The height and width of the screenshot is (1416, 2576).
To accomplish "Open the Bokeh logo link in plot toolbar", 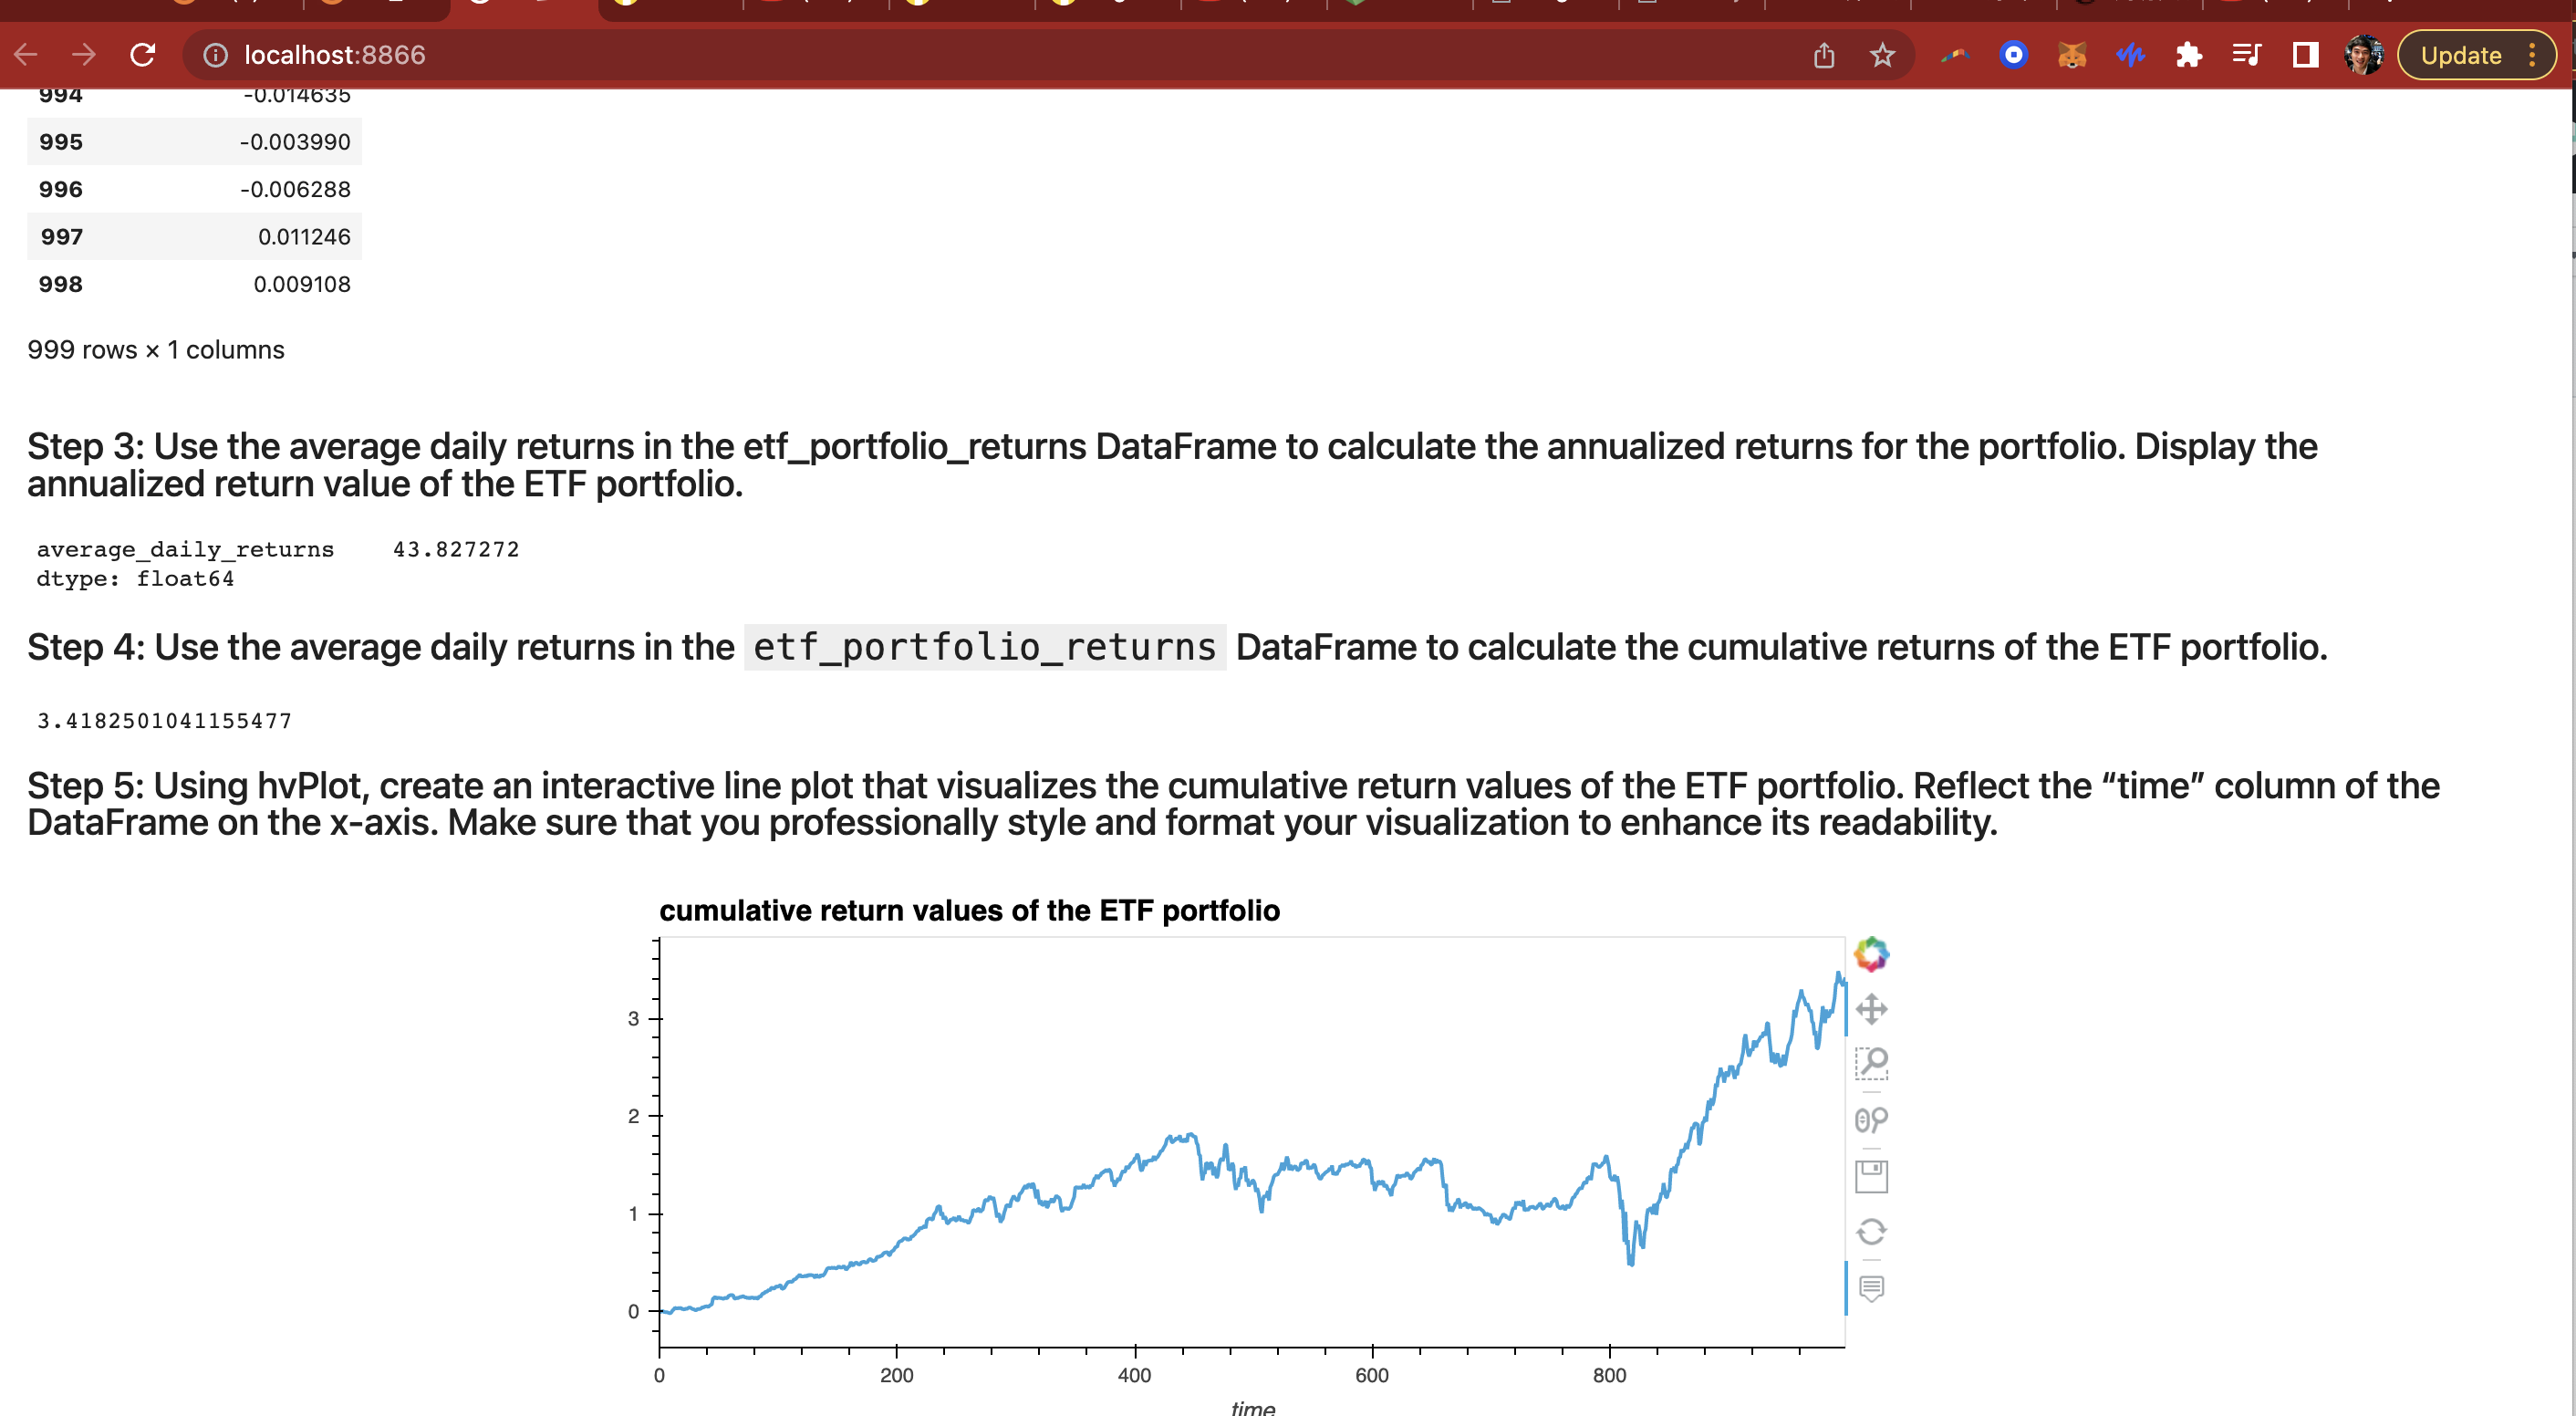I will point(1871,953).
